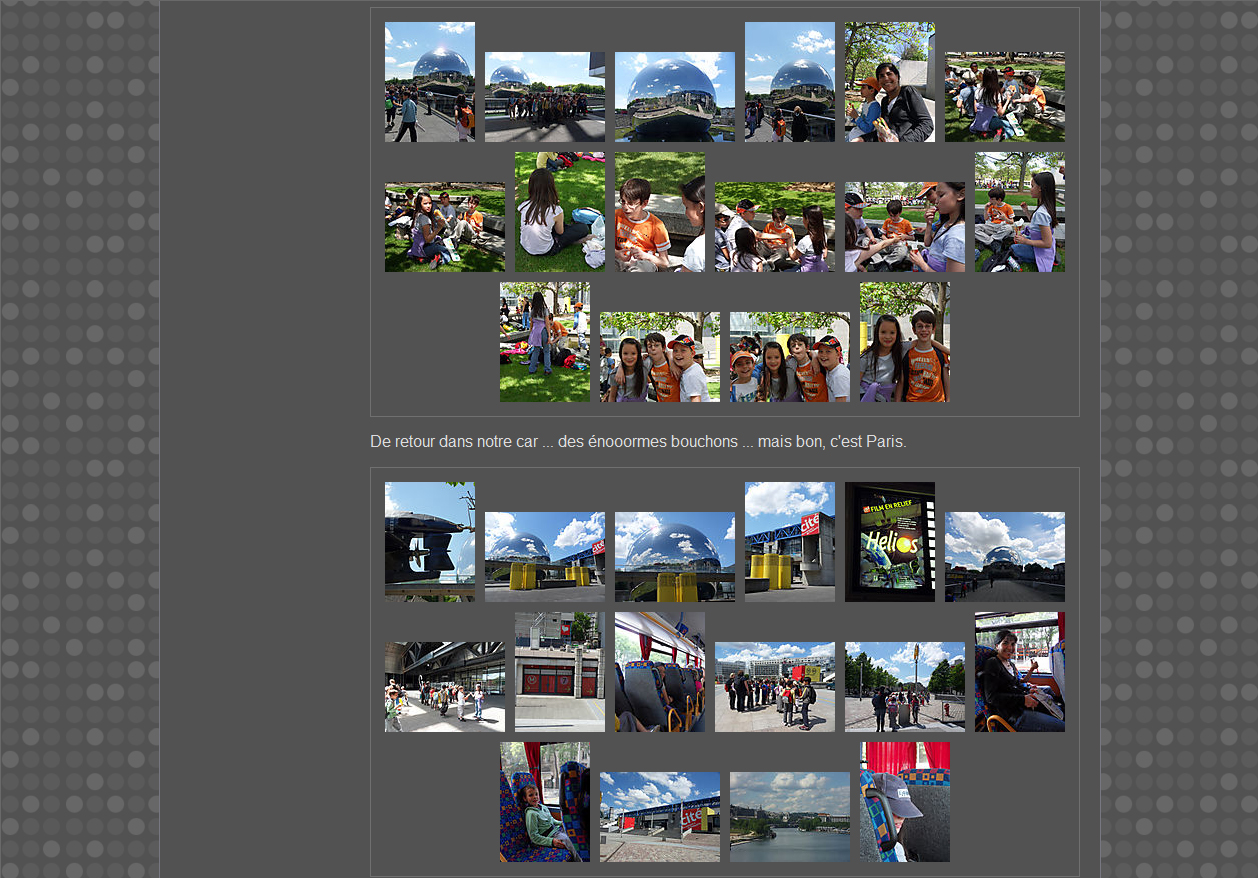Open photo of people walking under building canopy
Screen dimensions: 1258x878
[444, 687]
